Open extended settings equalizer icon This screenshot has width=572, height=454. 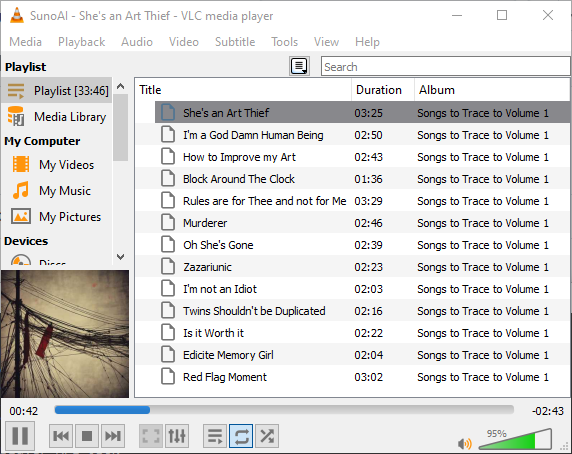click(x=177, y=436)
